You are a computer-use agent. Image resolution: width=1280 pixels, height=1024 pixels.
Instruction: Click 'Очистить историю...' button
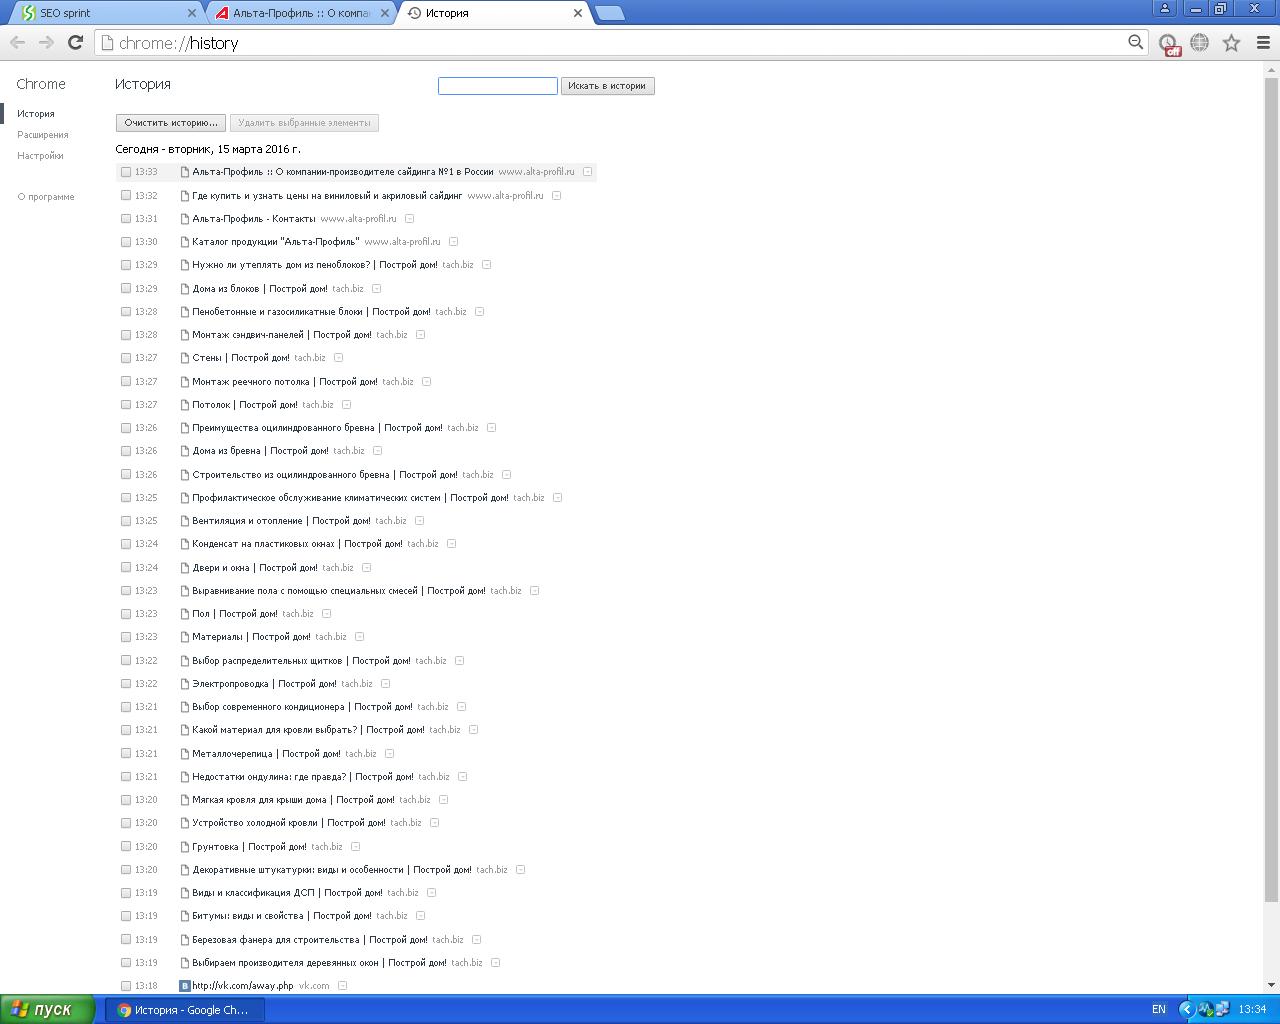[170, 123]
